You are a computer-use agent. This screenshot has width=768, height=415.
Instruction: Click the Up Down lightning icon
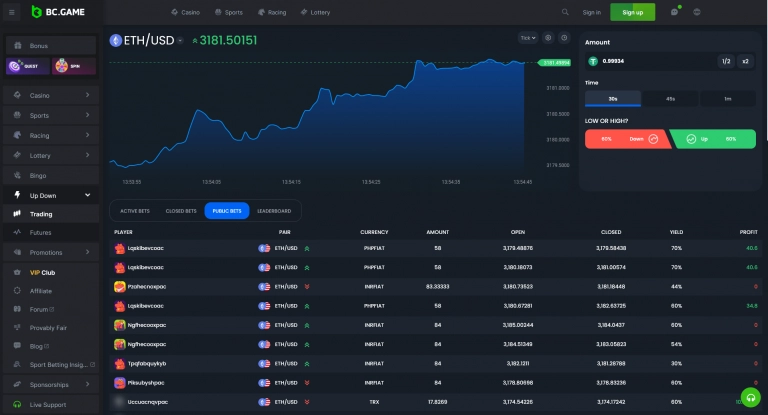(x=17, y=195)
